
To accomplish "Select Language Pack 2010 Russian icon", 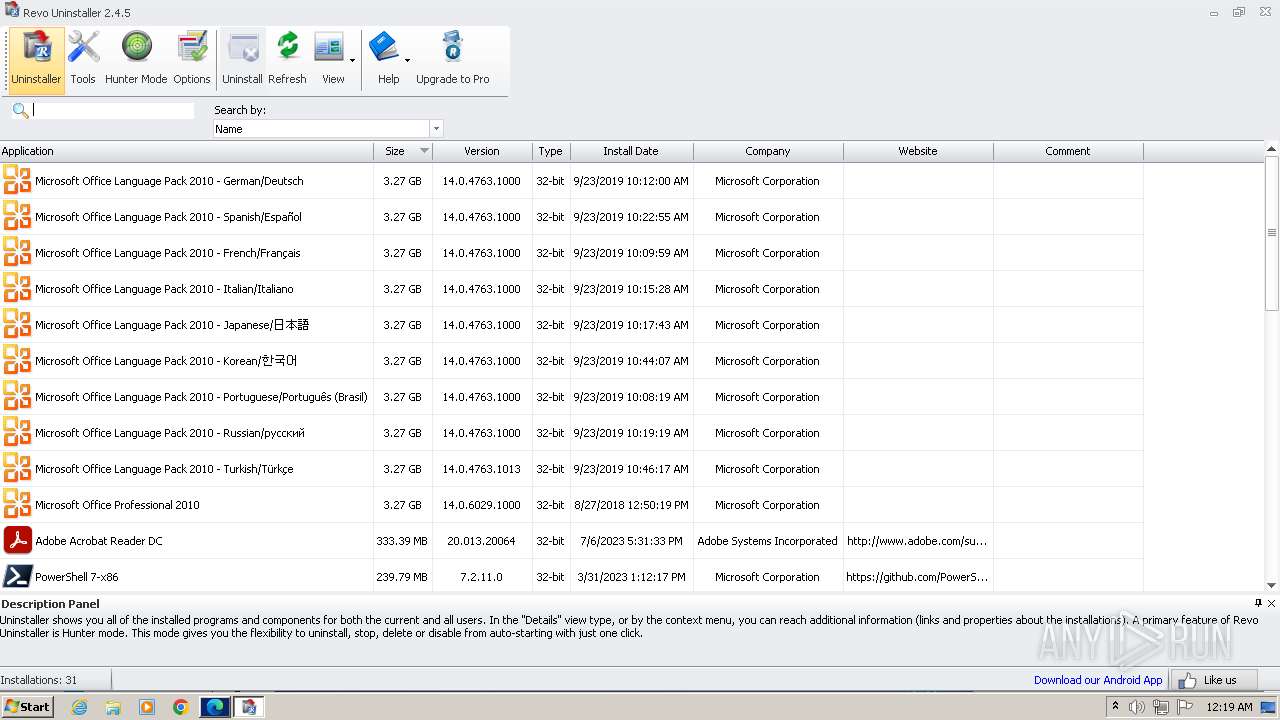I will [x=17, y=432].
